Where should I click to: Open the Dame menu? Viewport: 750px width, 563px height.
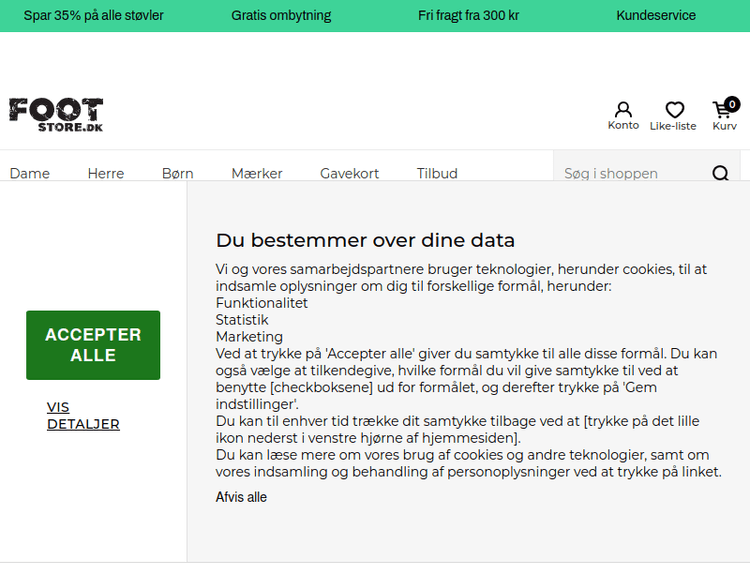click(x=30, y=174)
